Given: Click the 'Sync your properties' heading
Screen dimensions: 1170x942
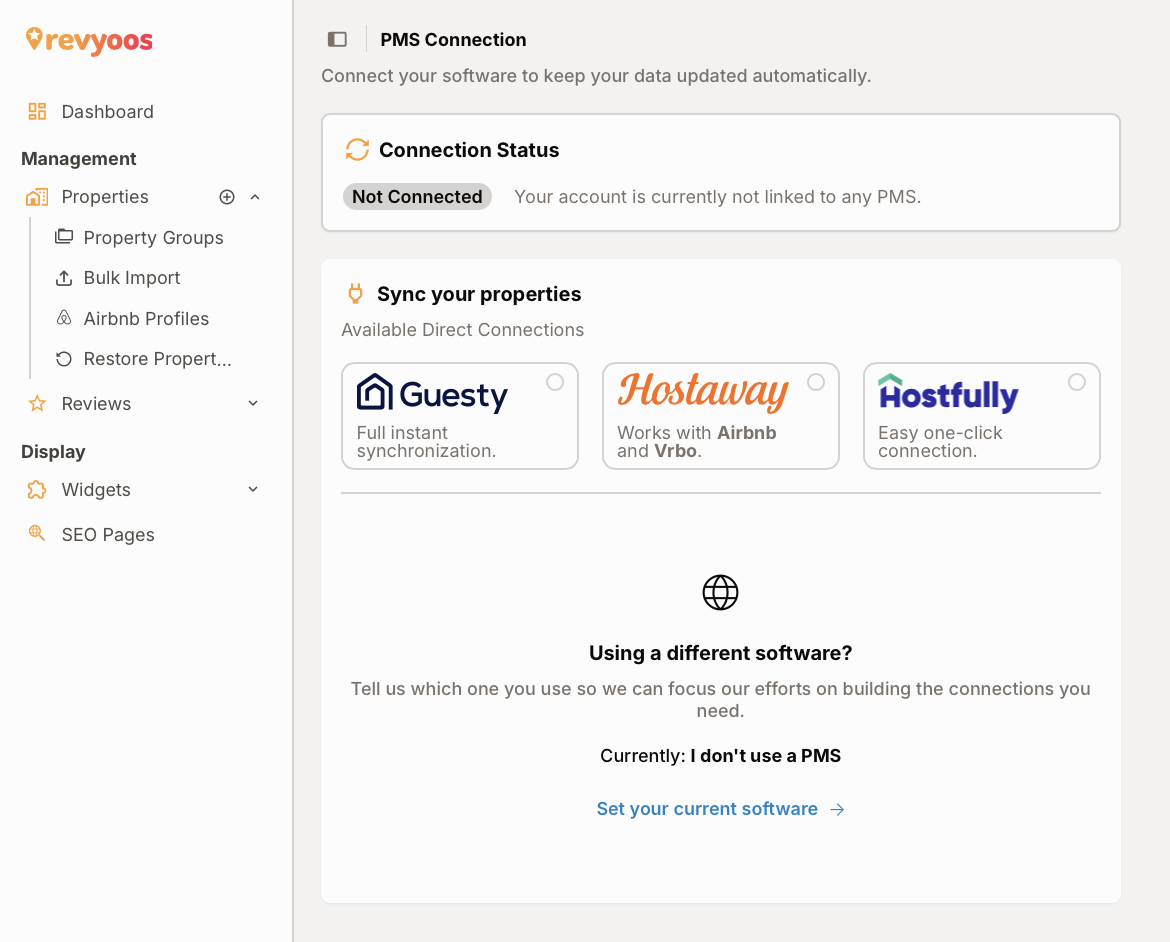Looking at the screenshot, I should point(478,294).
